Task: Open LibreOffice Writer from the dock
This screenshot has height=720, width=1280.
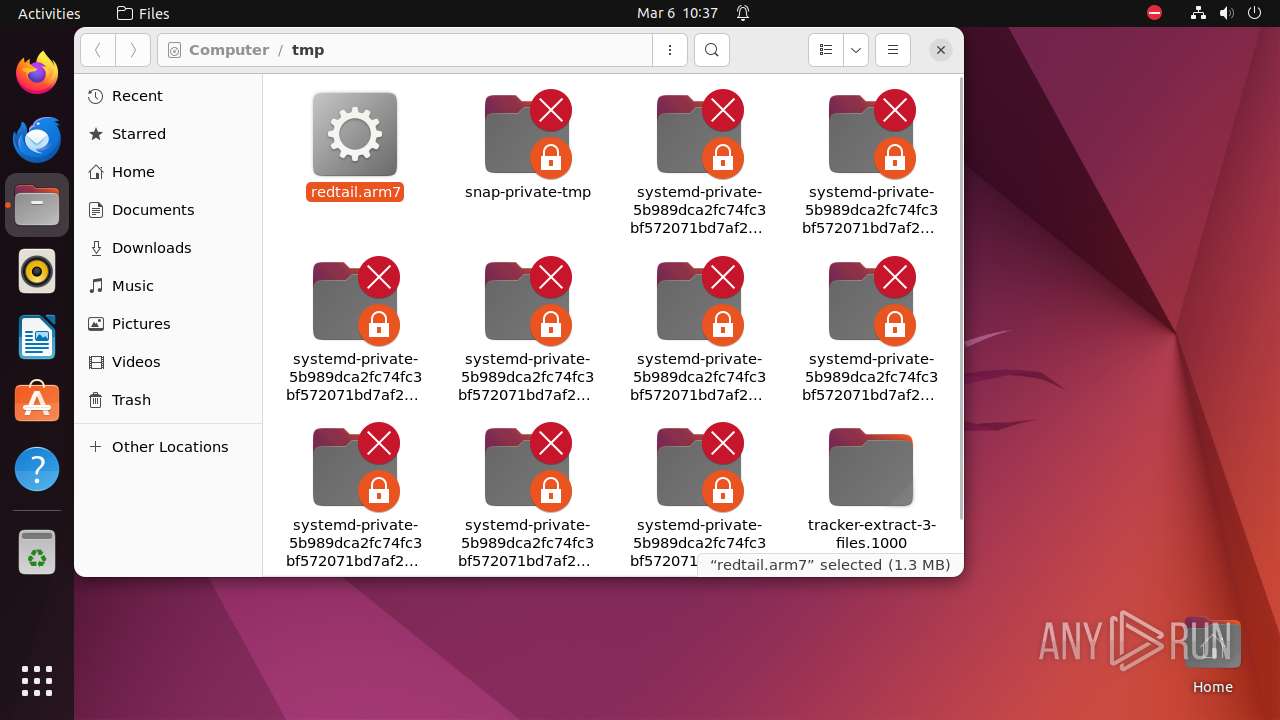Action: pos(37,337)
